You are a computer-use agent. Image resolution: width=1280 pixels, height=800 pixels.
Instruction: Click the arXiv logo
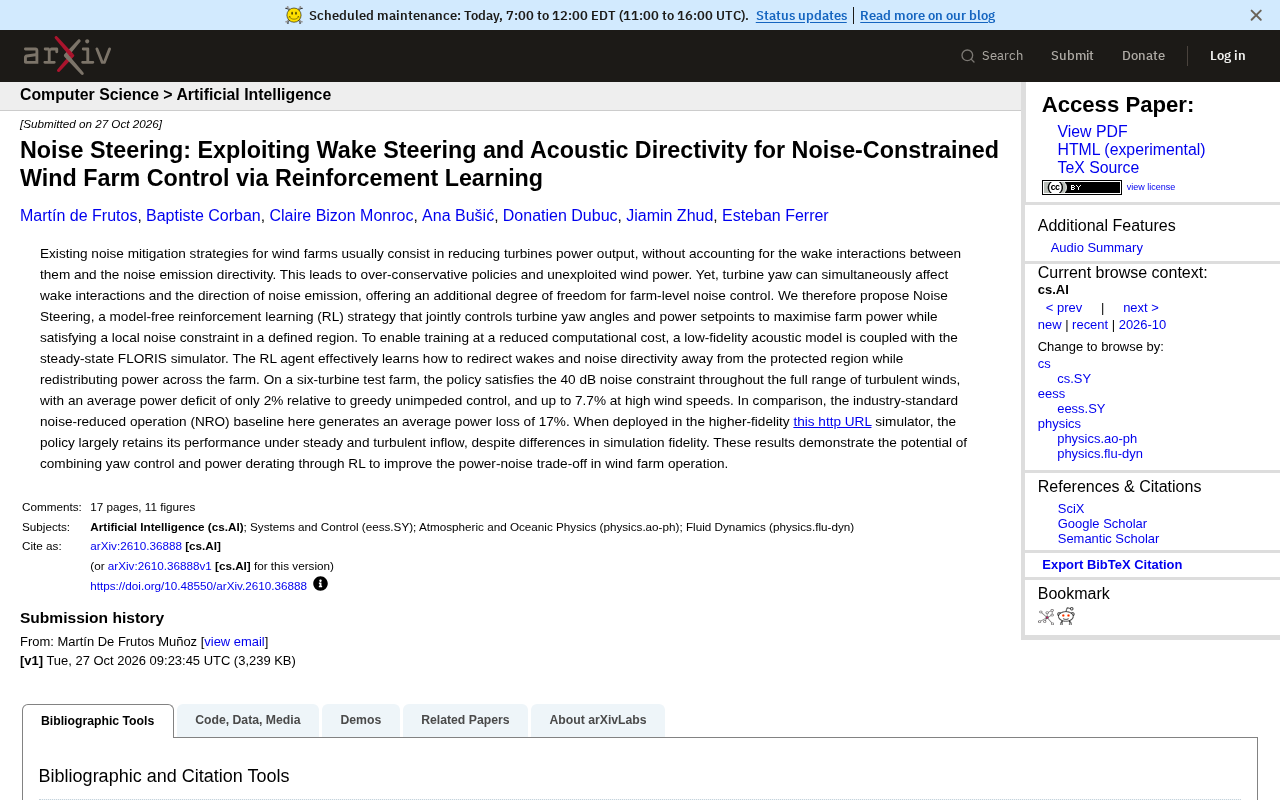(67, 56)
